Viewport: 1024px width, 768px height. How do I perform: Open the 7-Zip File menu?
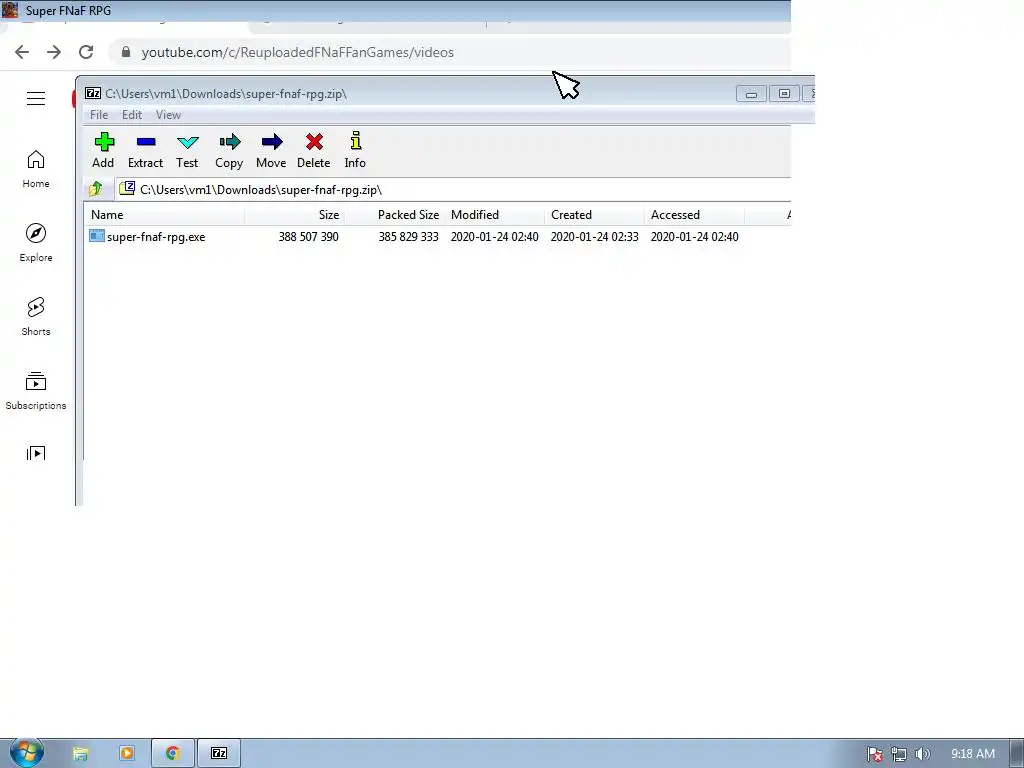pos(99,115)
